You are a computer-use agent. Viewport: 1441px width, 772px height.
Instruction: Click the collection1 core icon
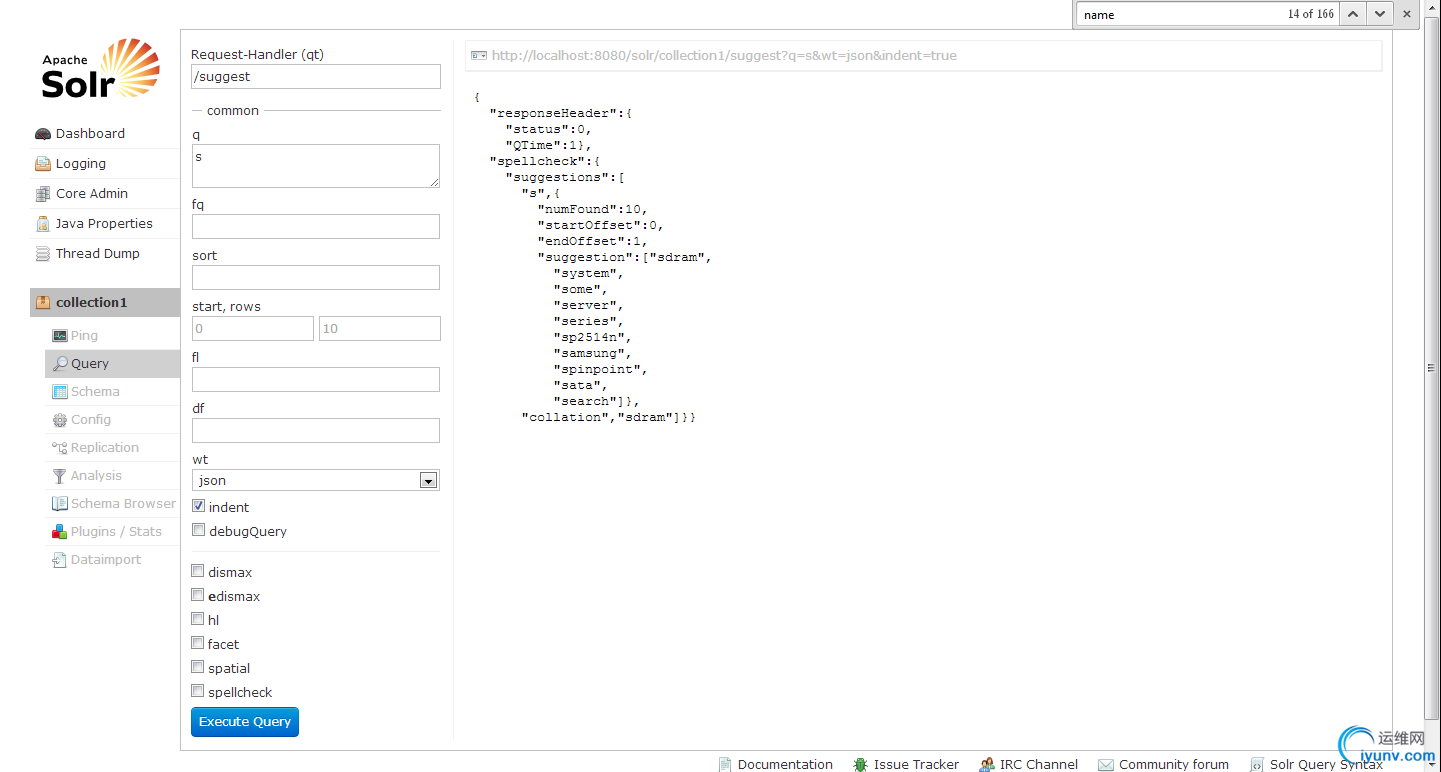42,302
